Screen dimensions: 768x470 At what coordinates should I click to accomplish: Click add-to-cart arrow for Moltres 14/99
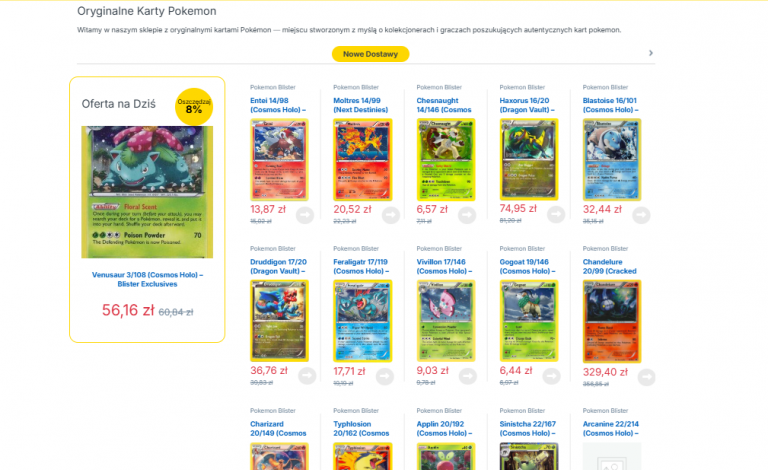pos(391,215)
